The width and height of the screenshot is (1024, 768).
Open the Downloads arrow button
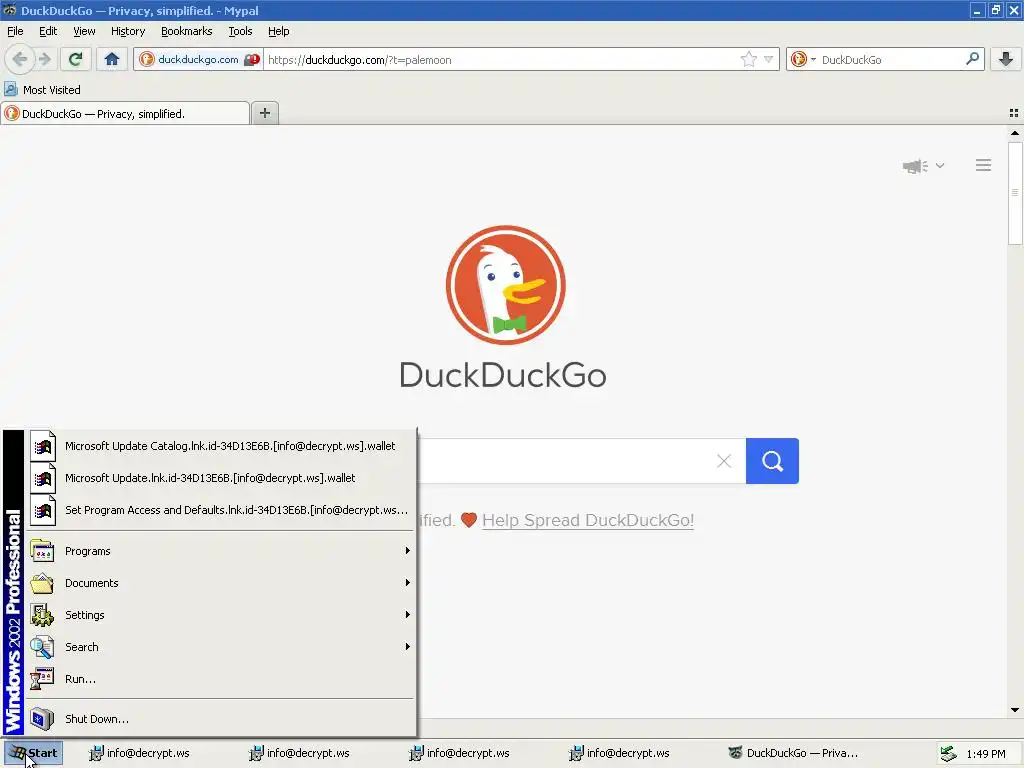pyautogui.click(x=1006, y=59)
